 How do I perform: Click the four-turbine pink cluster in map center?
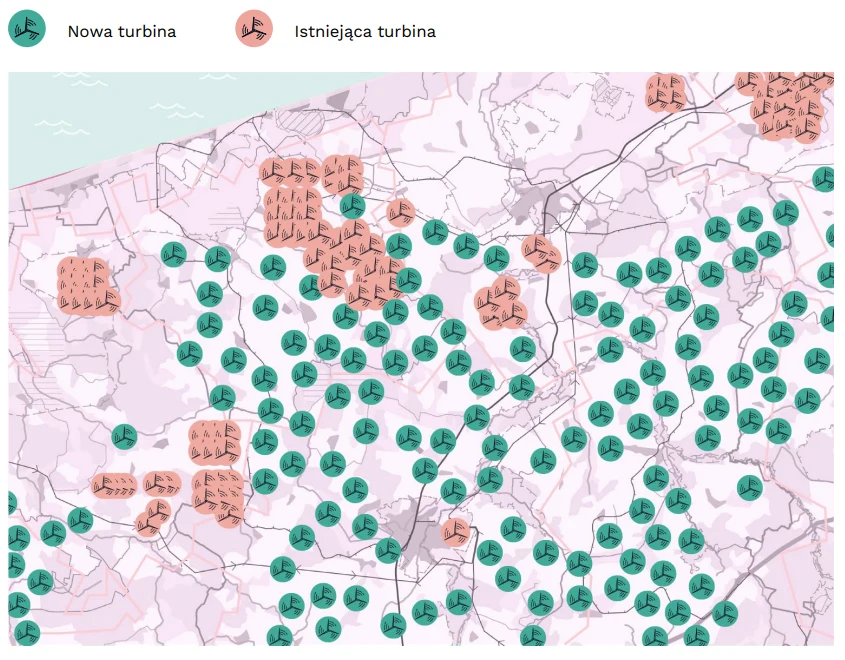click(x=501, y=303)
